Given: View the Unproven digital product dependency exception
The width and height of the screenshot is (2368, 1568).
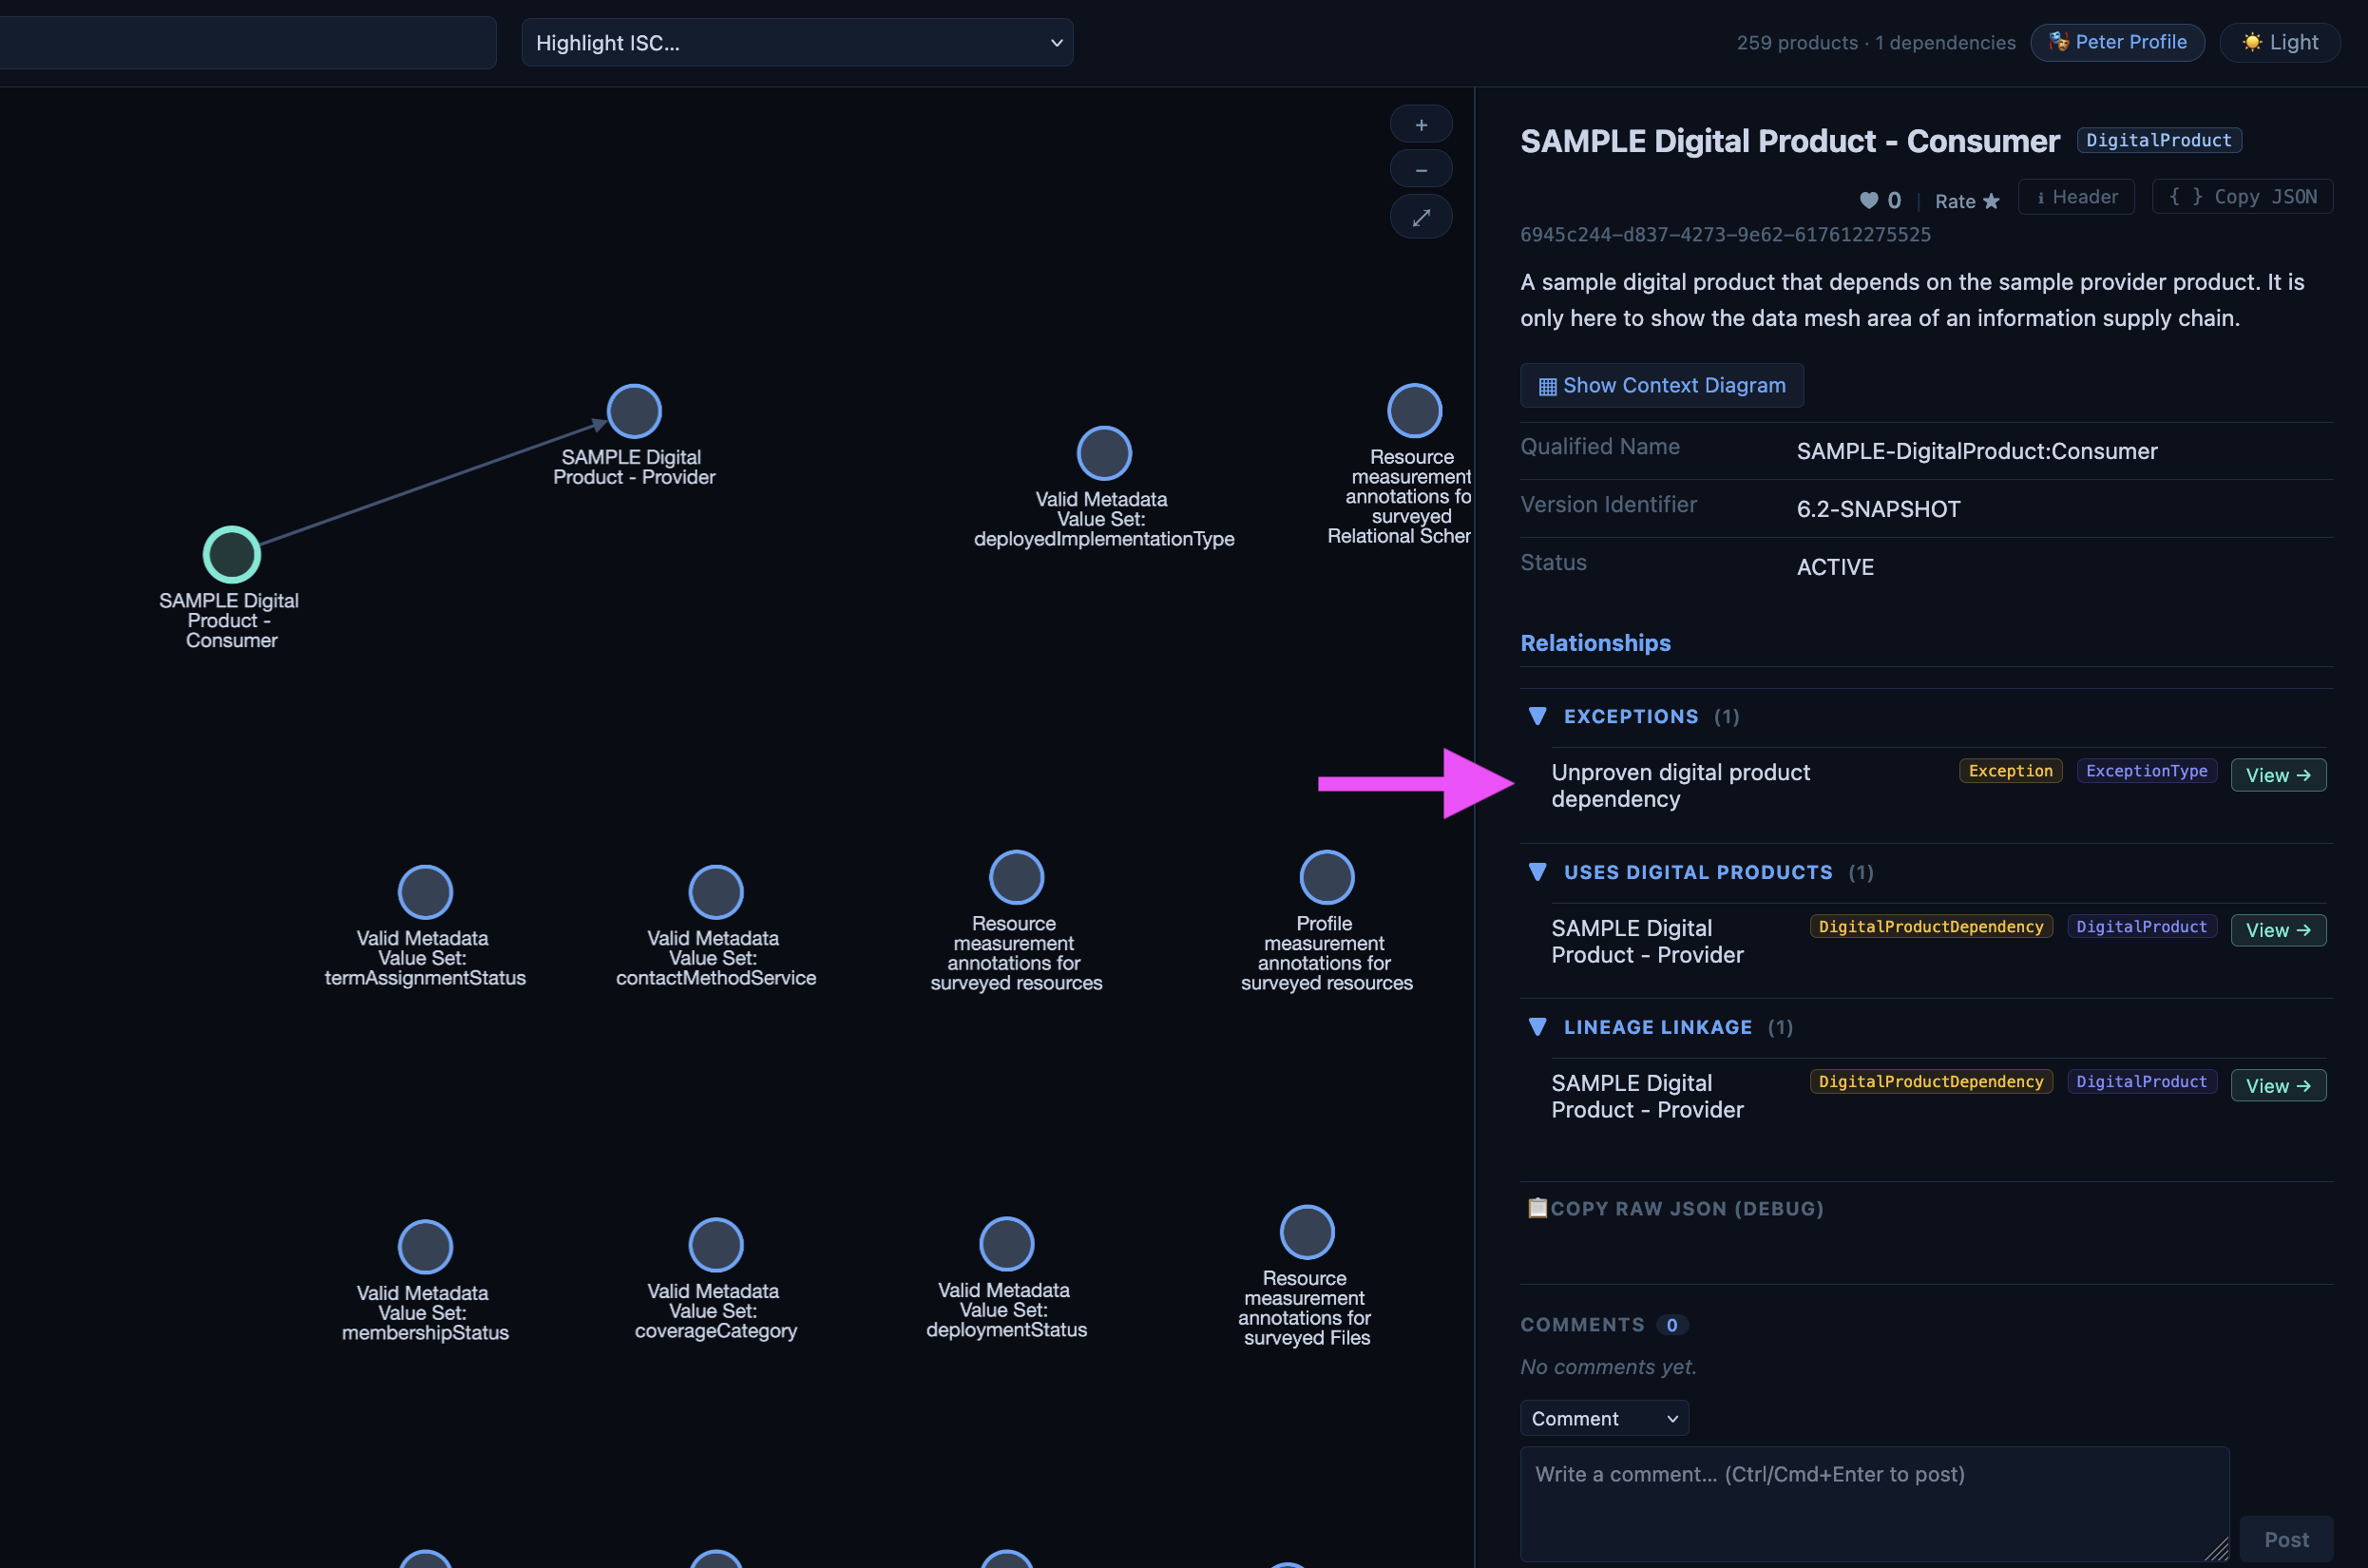Looking at the screenshot, I should 2278,775.
